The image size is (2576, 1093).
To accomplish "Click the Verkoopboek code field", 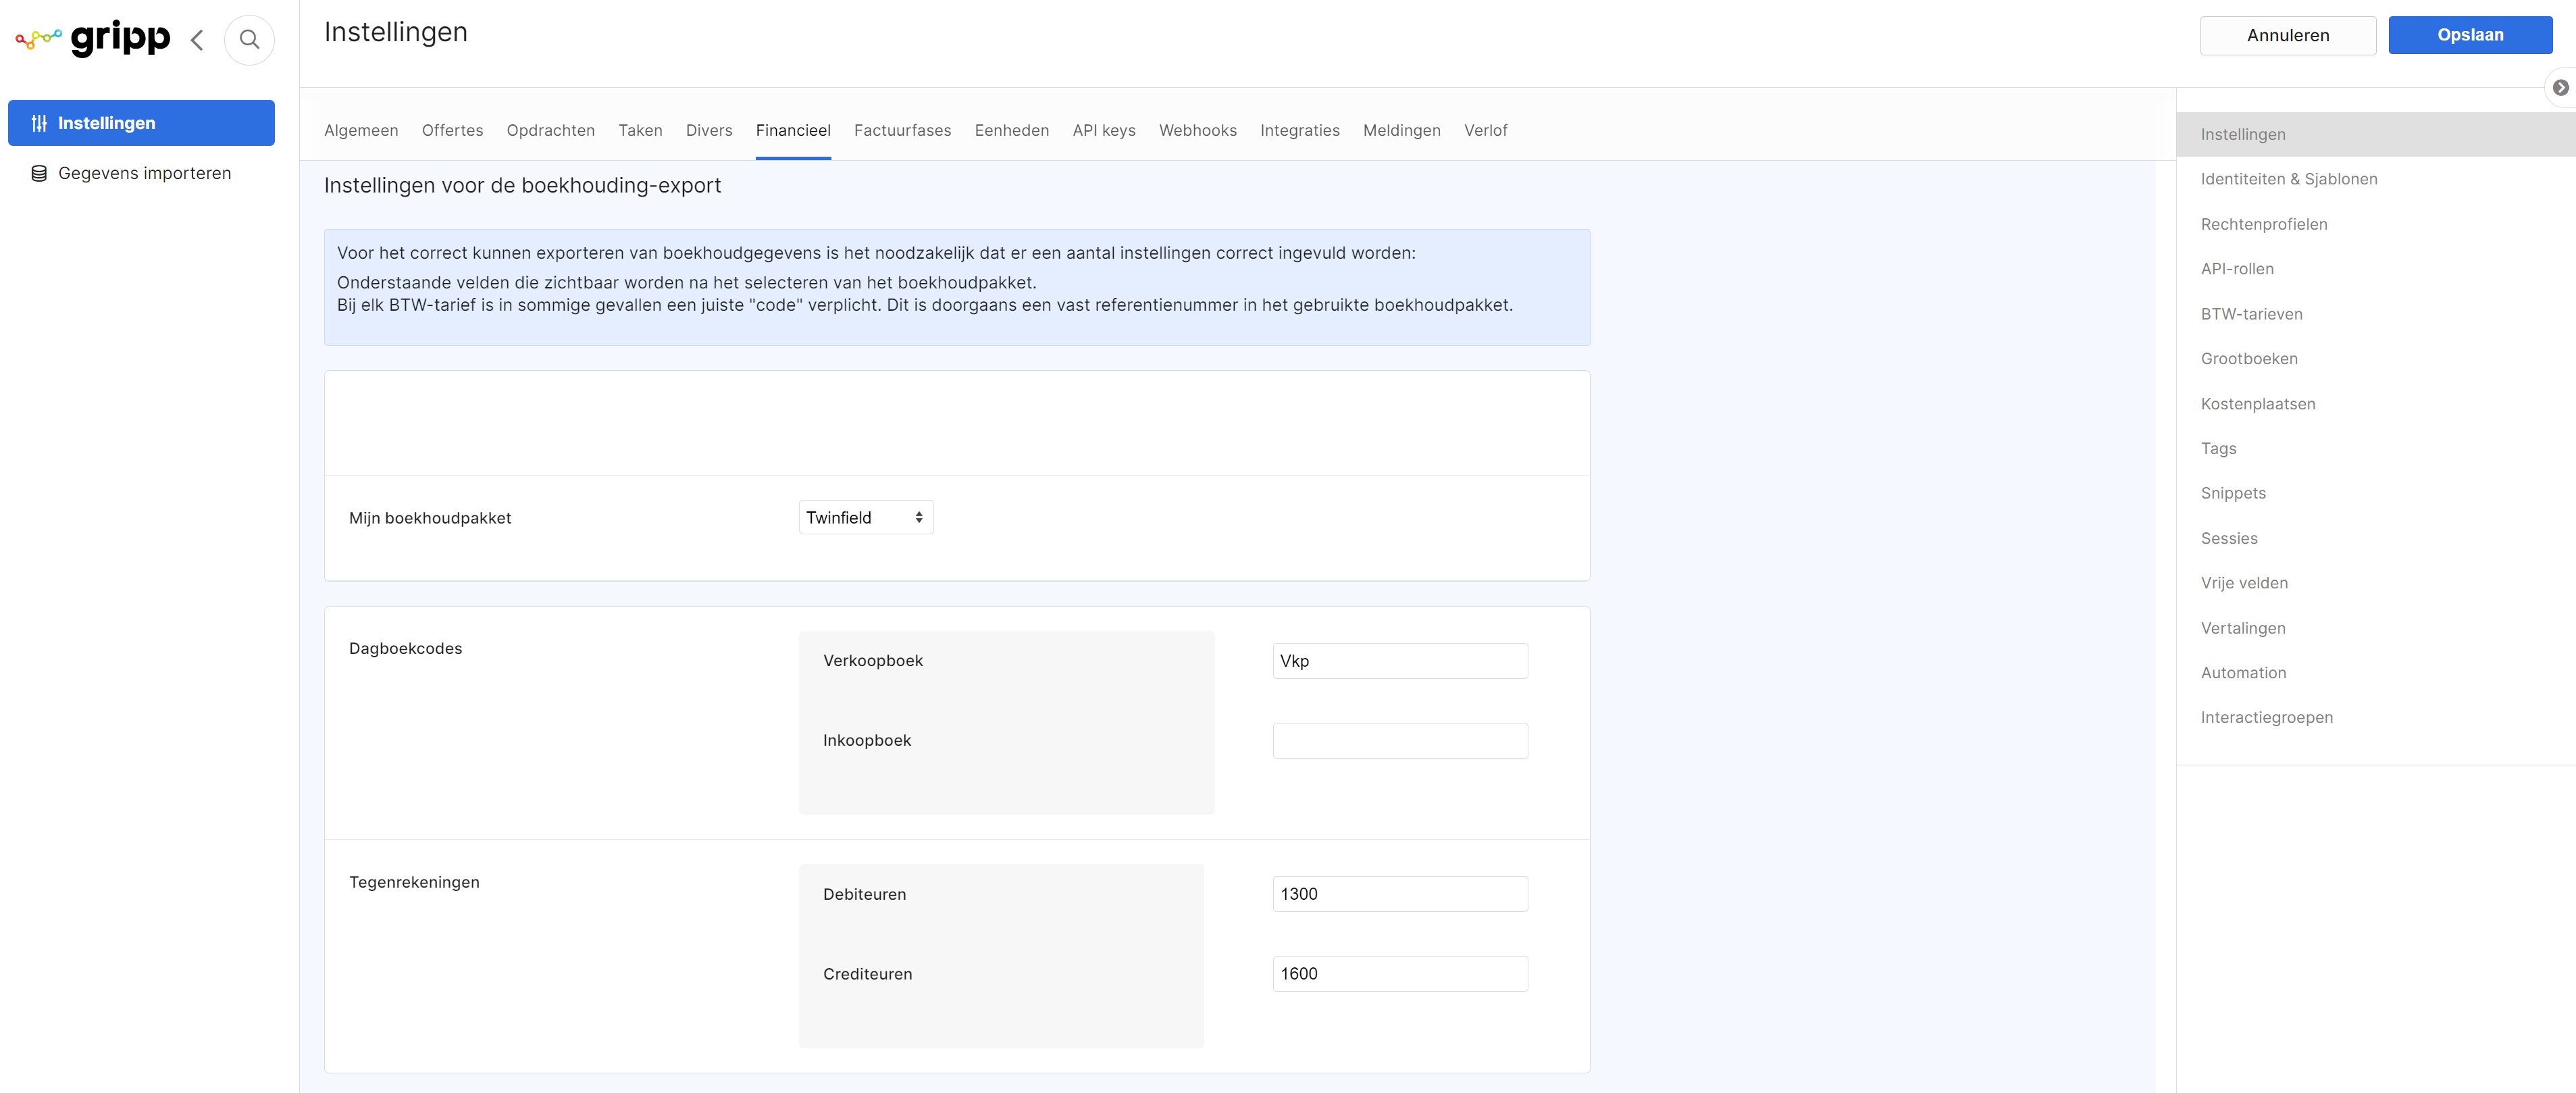I will (1399, 661).
